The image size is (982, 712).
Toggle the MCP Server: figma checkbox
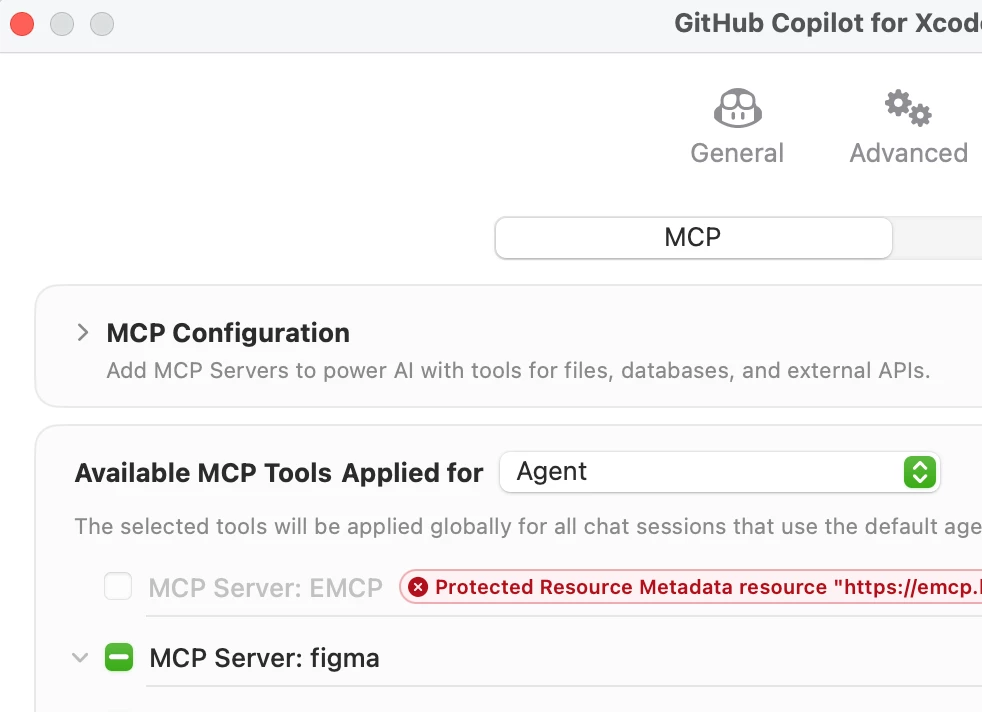[119, 658]
